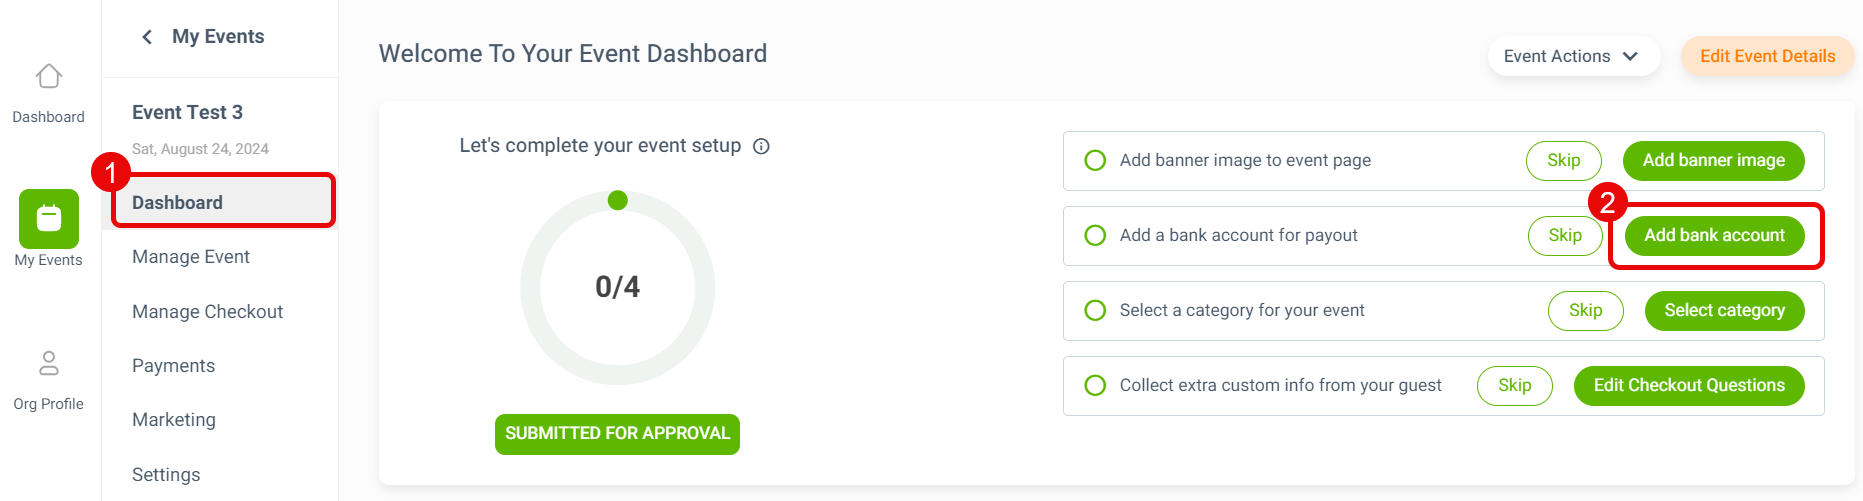The height and width of the screenshot is (501, 1863).
Task: Click the Submitted For Approval status badge
Action: pyautogui.click(x=617, y=434)
